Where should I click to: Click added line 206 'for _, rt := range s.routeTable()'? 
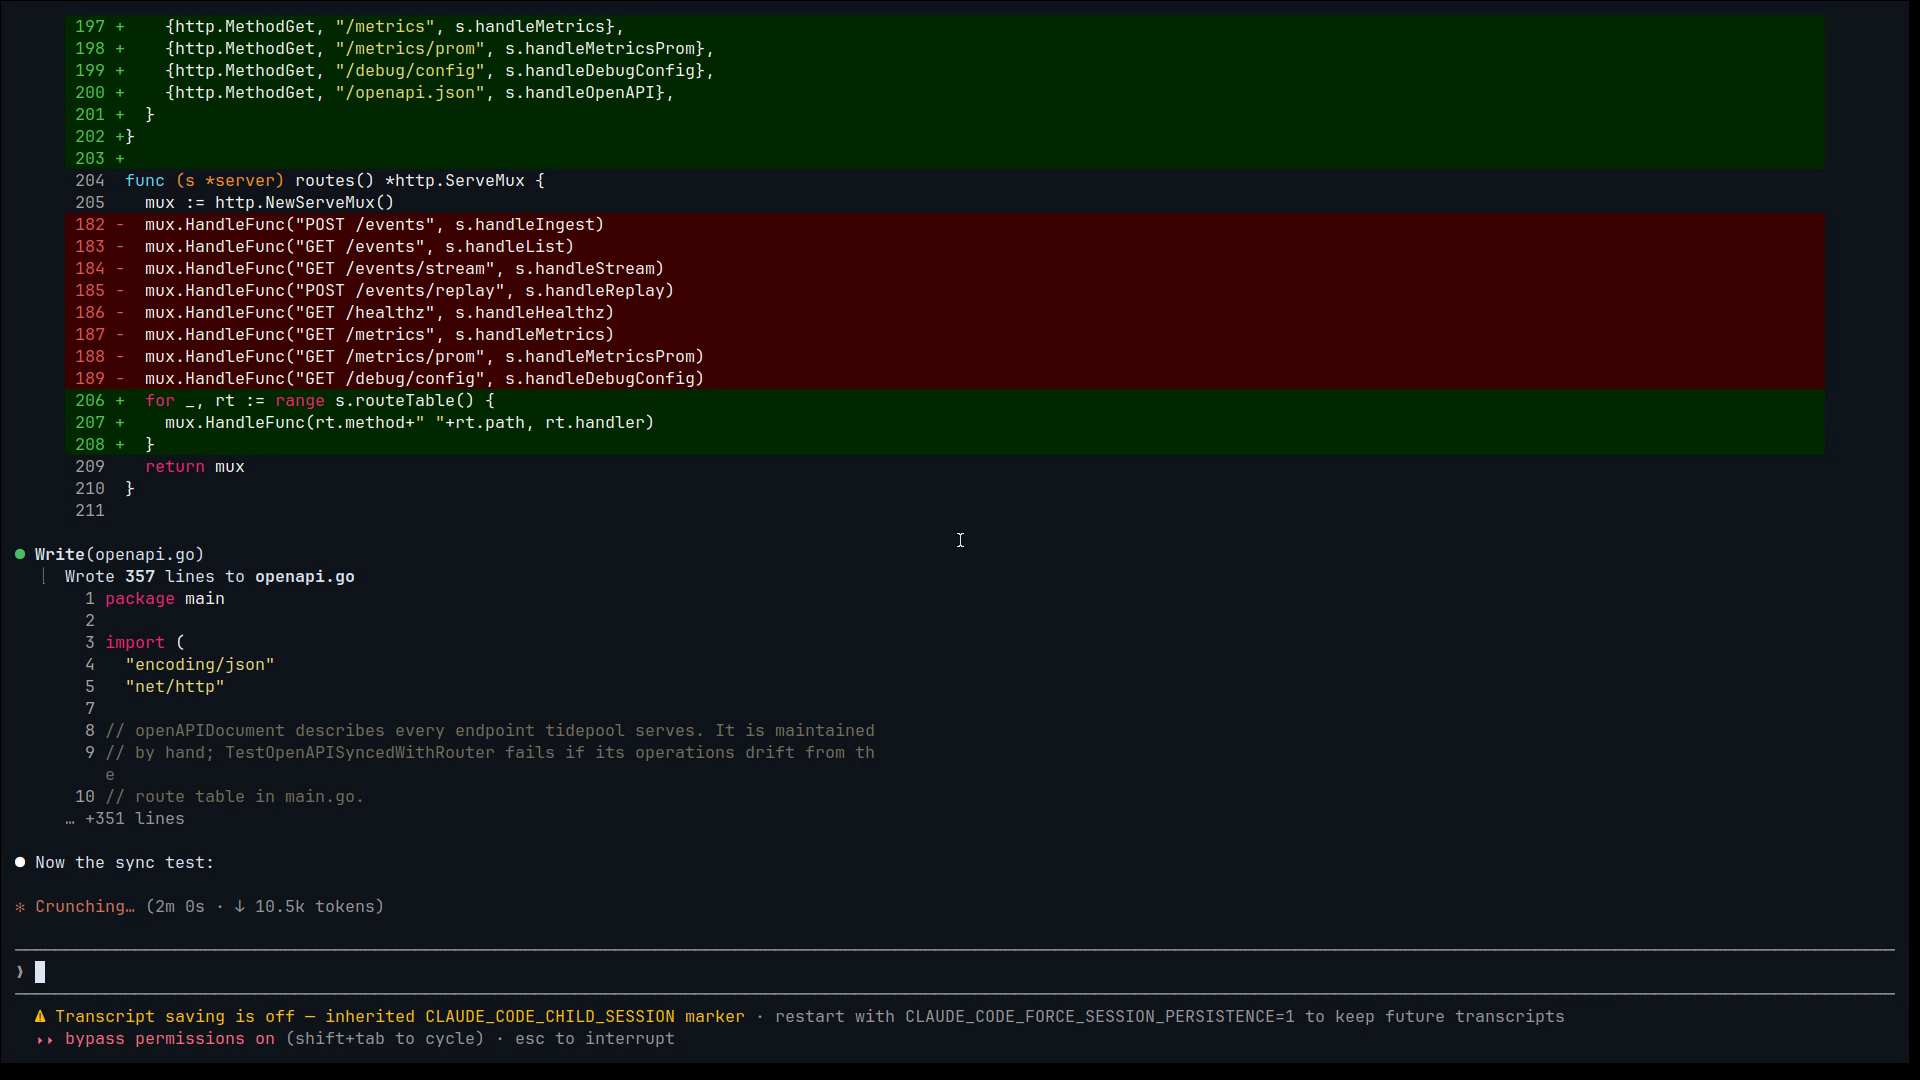coord(945,401)
